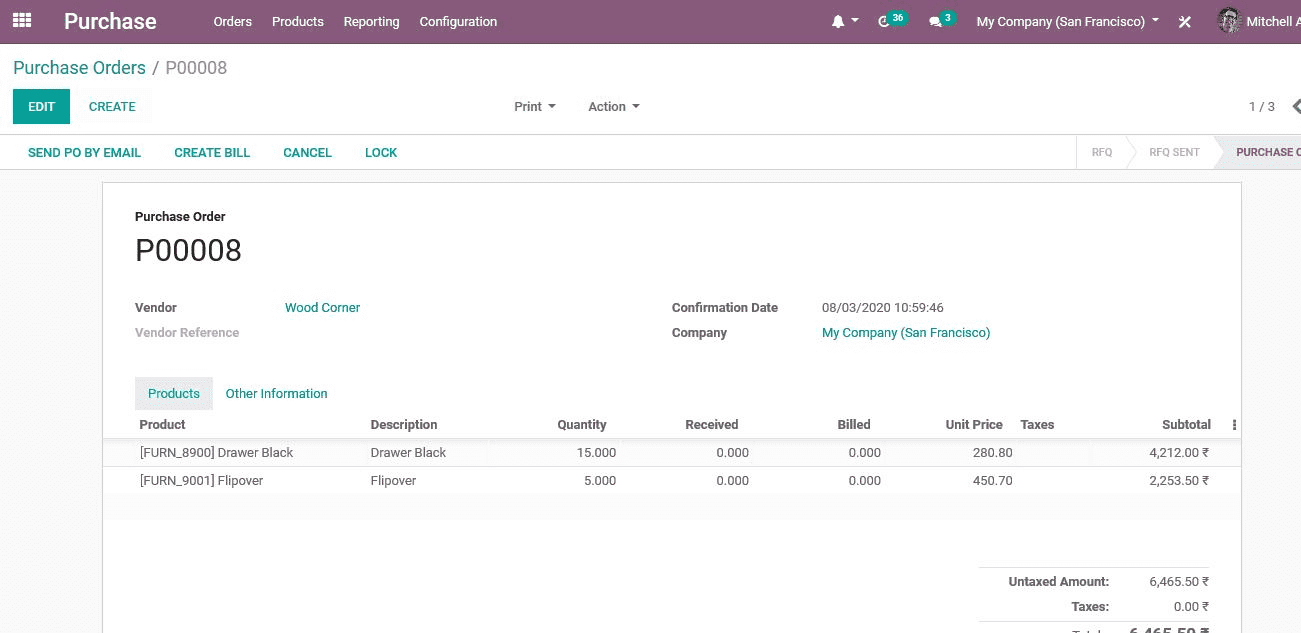
Task: Click the Flipover description cell
Action: pos(393,481)
